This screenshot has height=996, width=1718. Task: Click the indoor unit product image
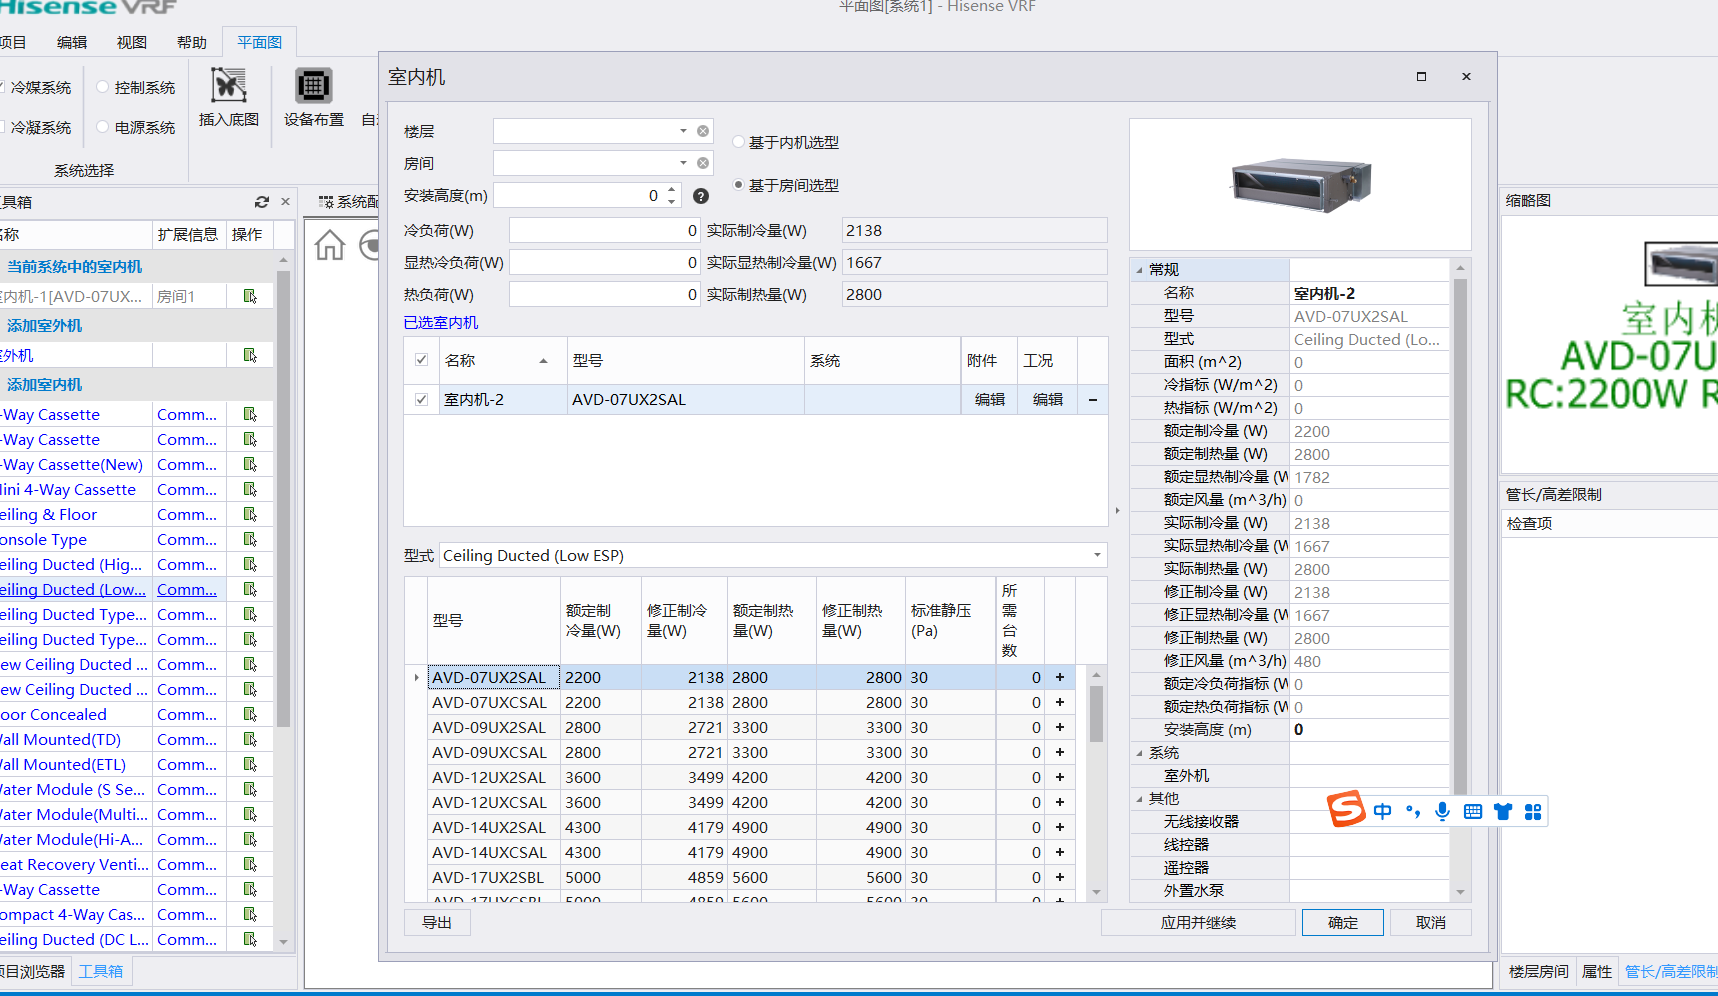(1300, 184)
